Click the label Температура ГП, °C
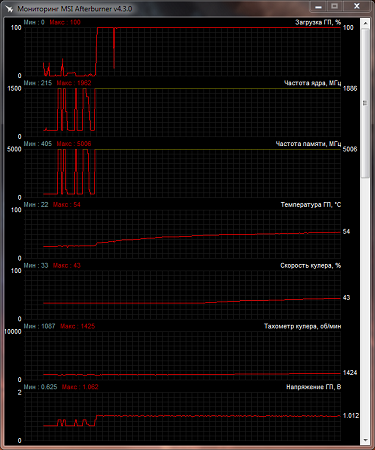Image resolution: width=375 pixels, height=450 pixels. point(311,205)
